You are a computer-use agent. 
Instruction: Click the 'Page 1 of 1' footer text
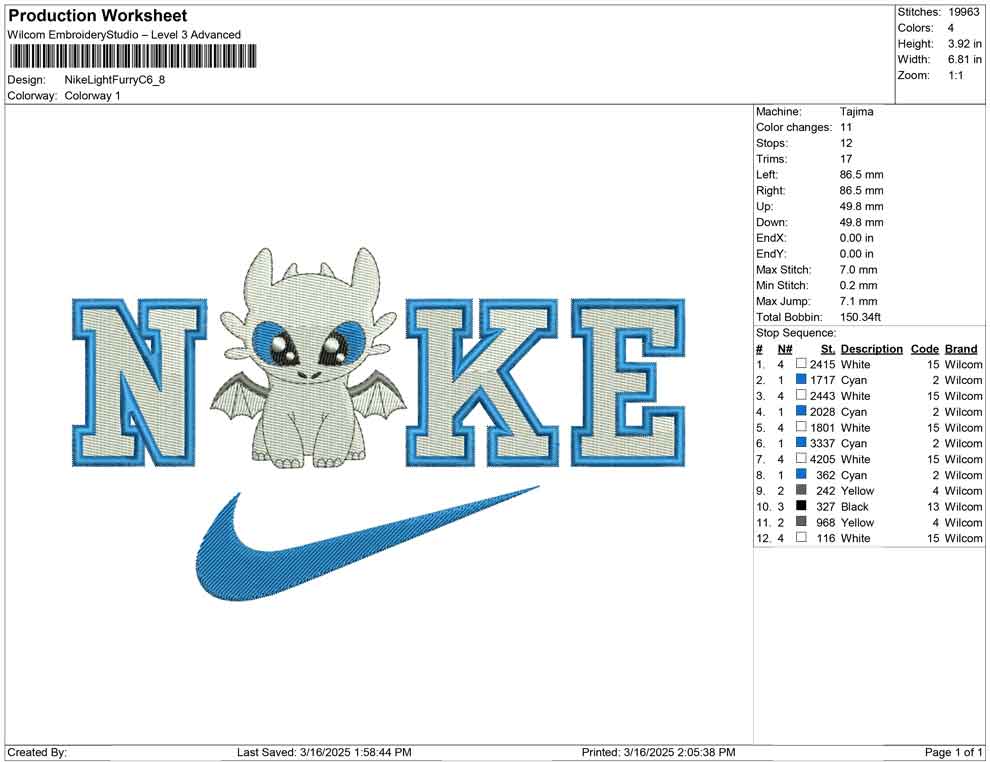click(953, 752)
